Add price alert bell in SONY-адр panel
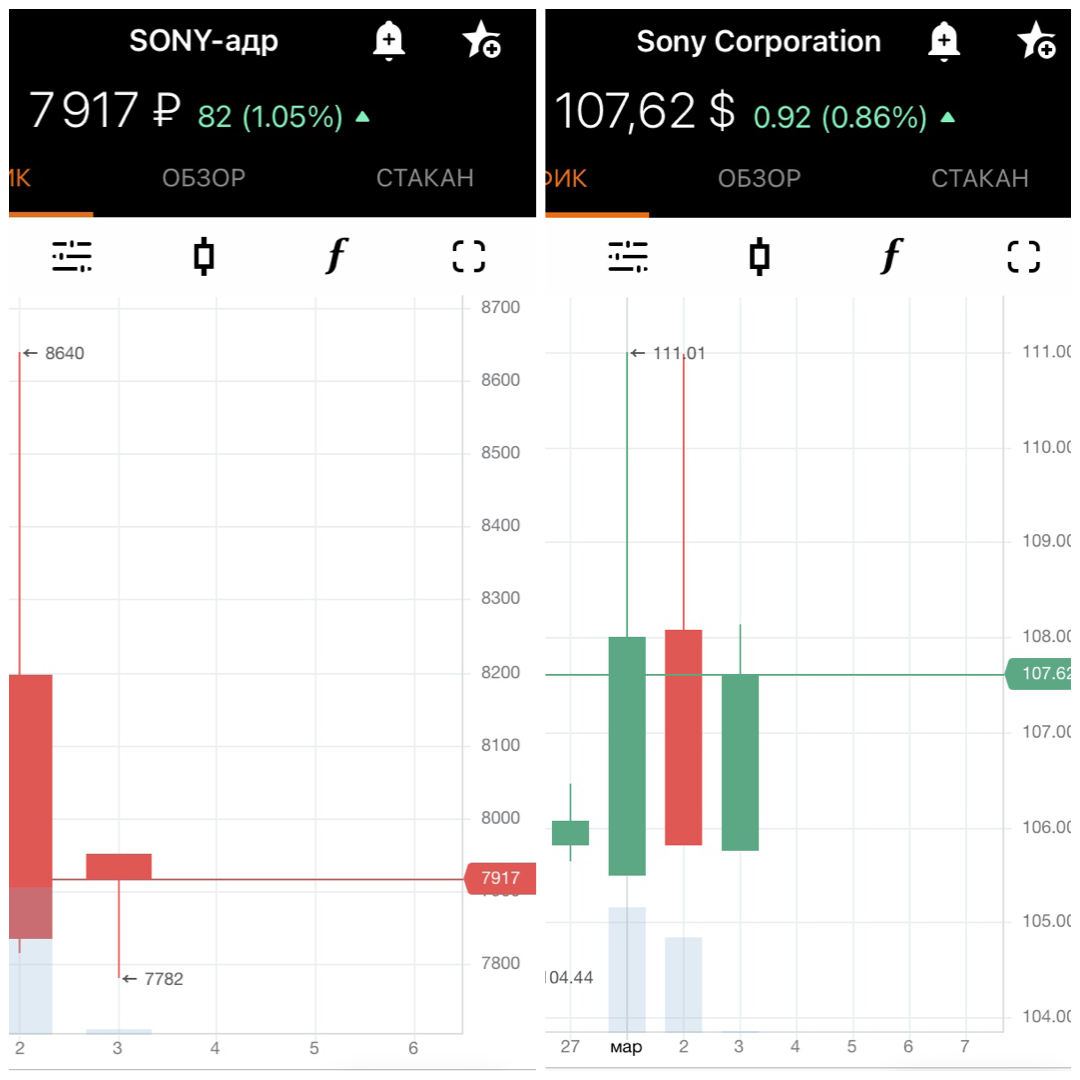The width and height of the screenshot is (1080, 1080). pyautogui.click(x=388, y=41)
